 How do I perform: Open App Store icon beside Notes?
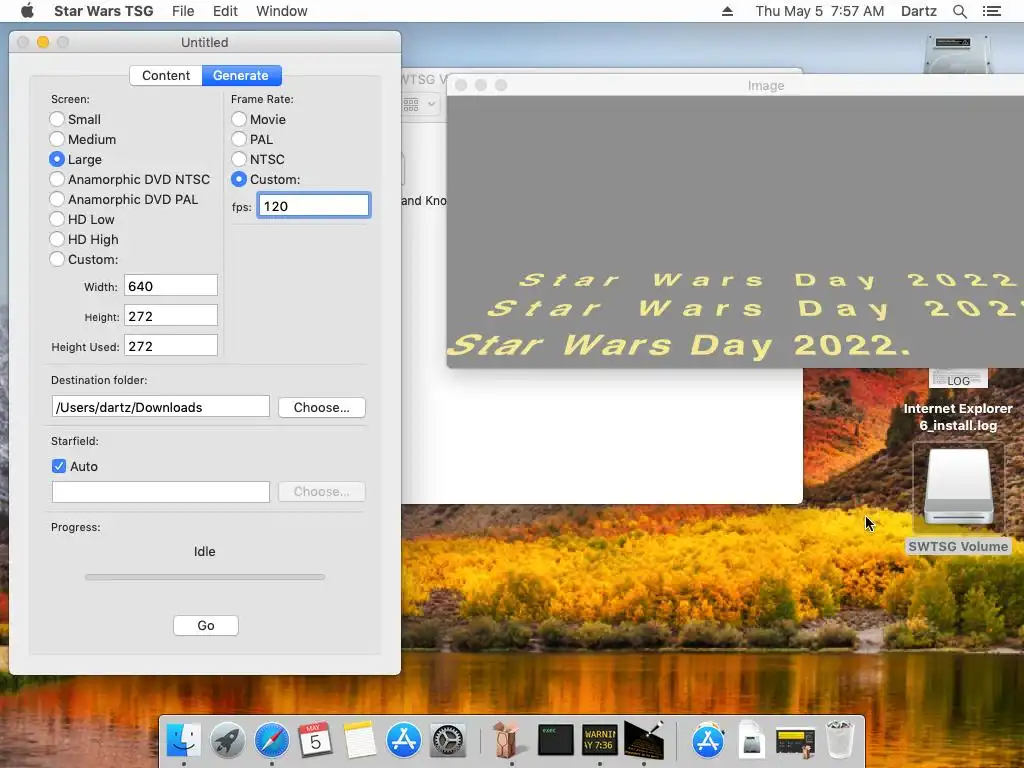(x=404, y=741)
